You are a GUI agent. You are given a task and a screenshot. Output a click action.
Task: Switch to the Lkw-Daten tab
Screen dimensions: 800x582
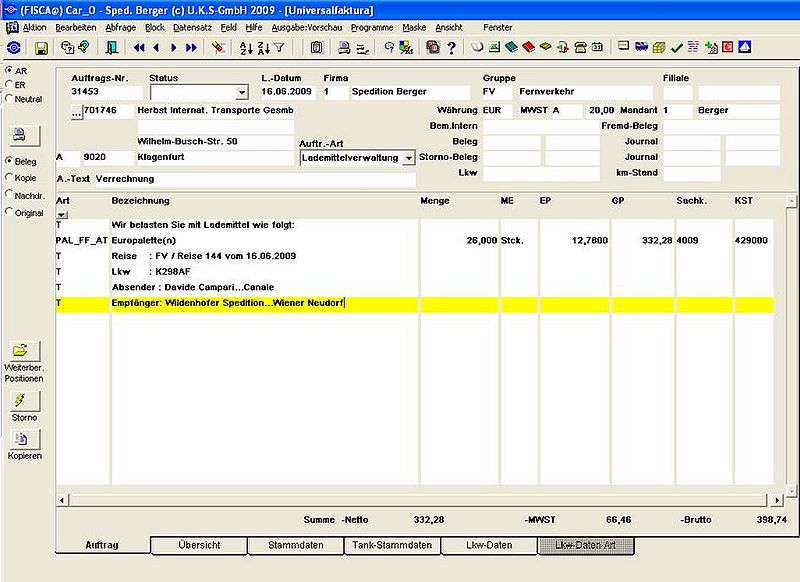(489, 545)
